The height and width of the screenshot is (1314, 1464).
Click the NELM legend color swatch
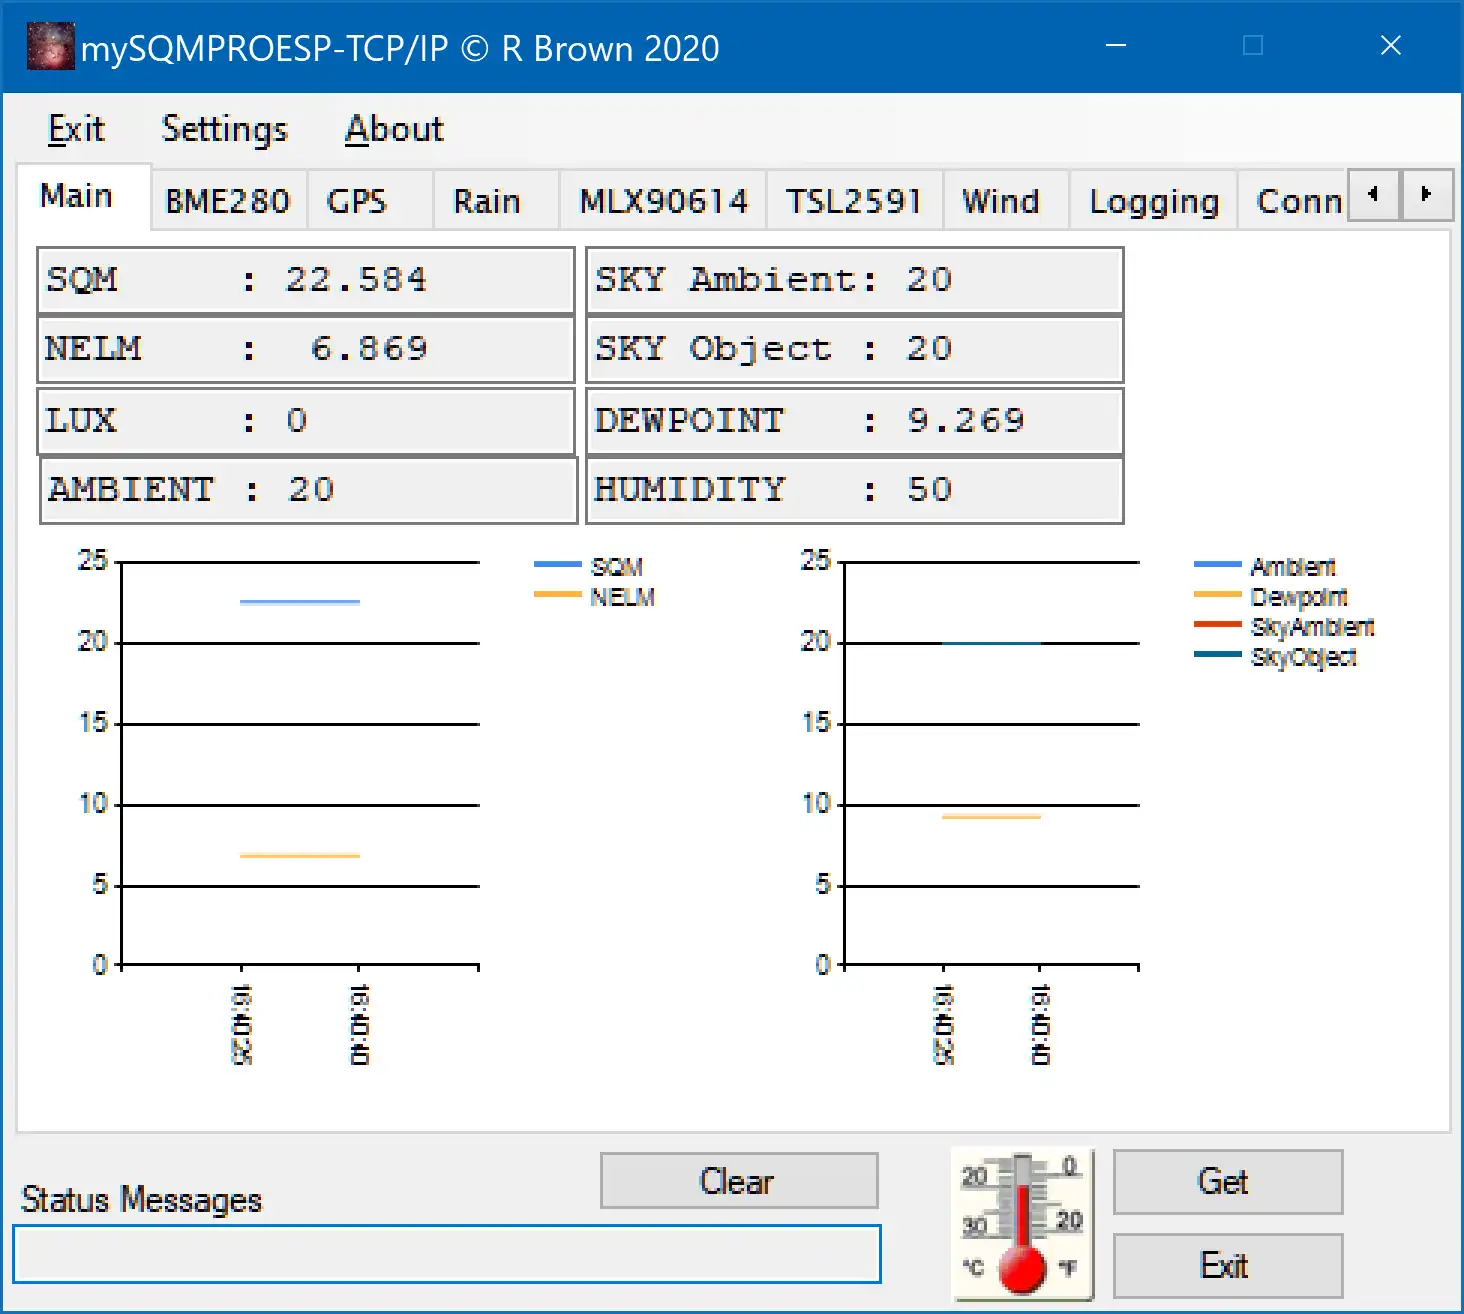click(558, 595)
